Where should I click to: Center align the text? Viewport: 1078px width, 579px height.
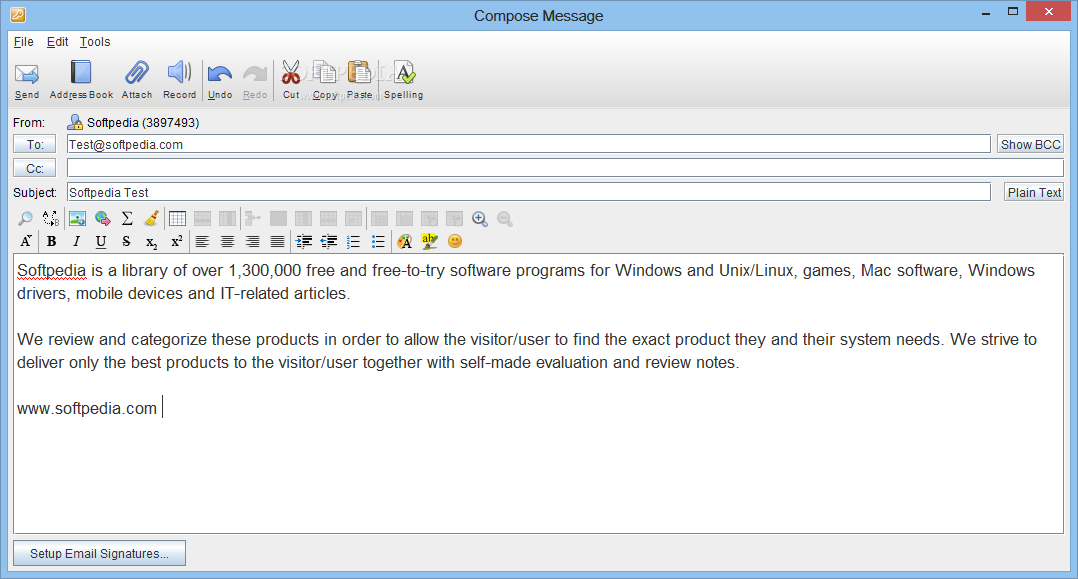coord(227,241)
